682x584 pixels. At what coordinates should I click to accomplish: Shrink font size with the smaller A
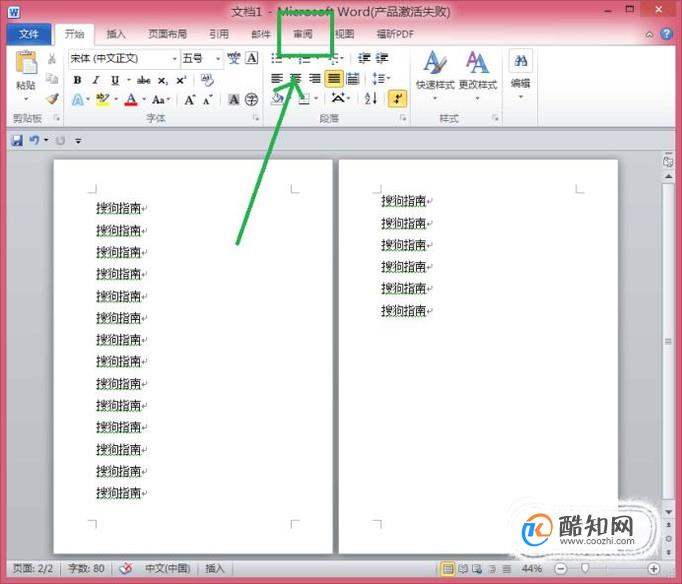[208, 100]
